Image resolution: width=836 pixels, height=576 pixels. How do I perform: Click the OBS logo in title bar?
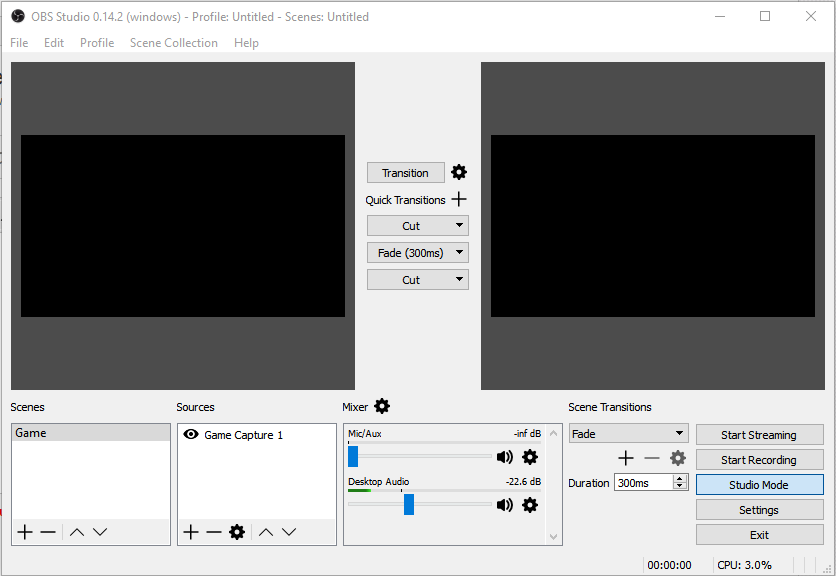coord(18,17)
